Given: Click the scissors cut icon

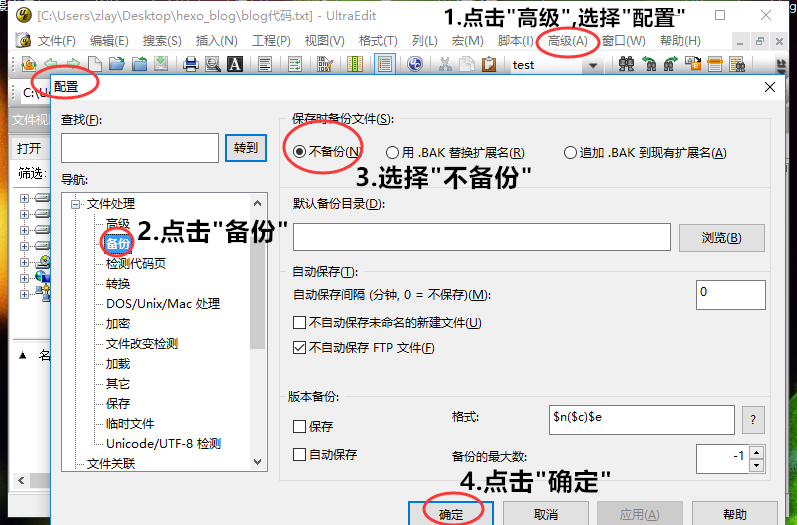Looking at the screenshot, I should tap(445, 64).
